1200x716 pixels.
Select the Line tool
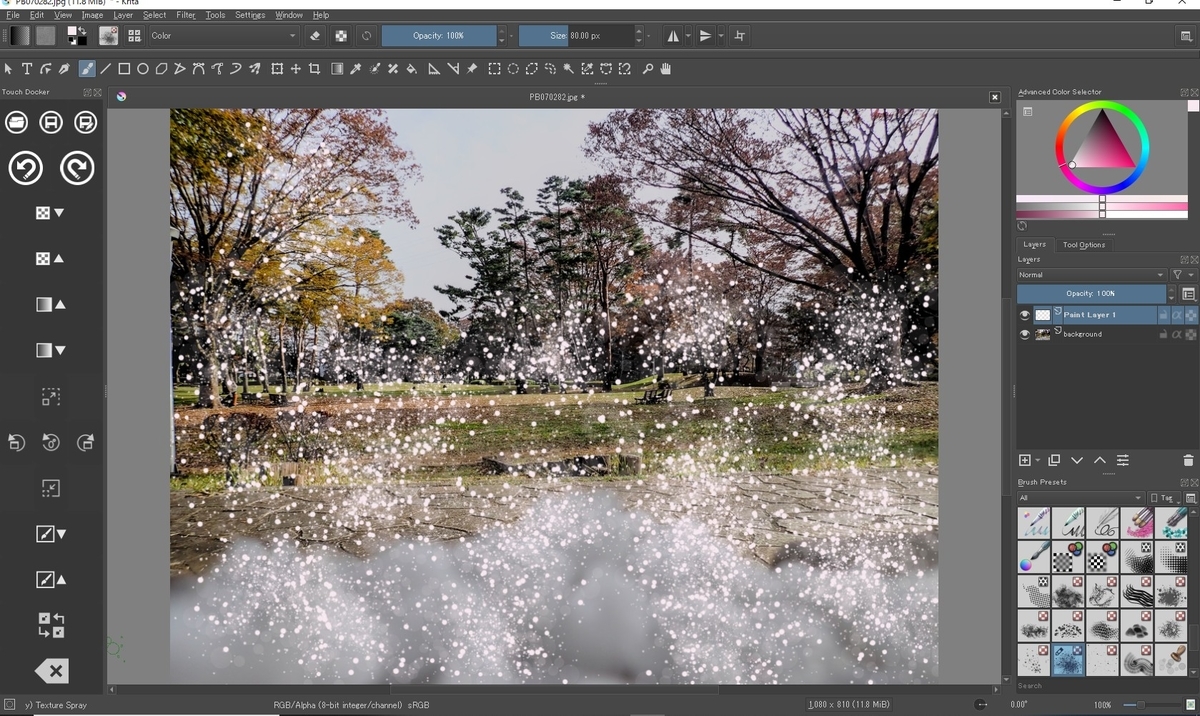click(x=105, y=69)
